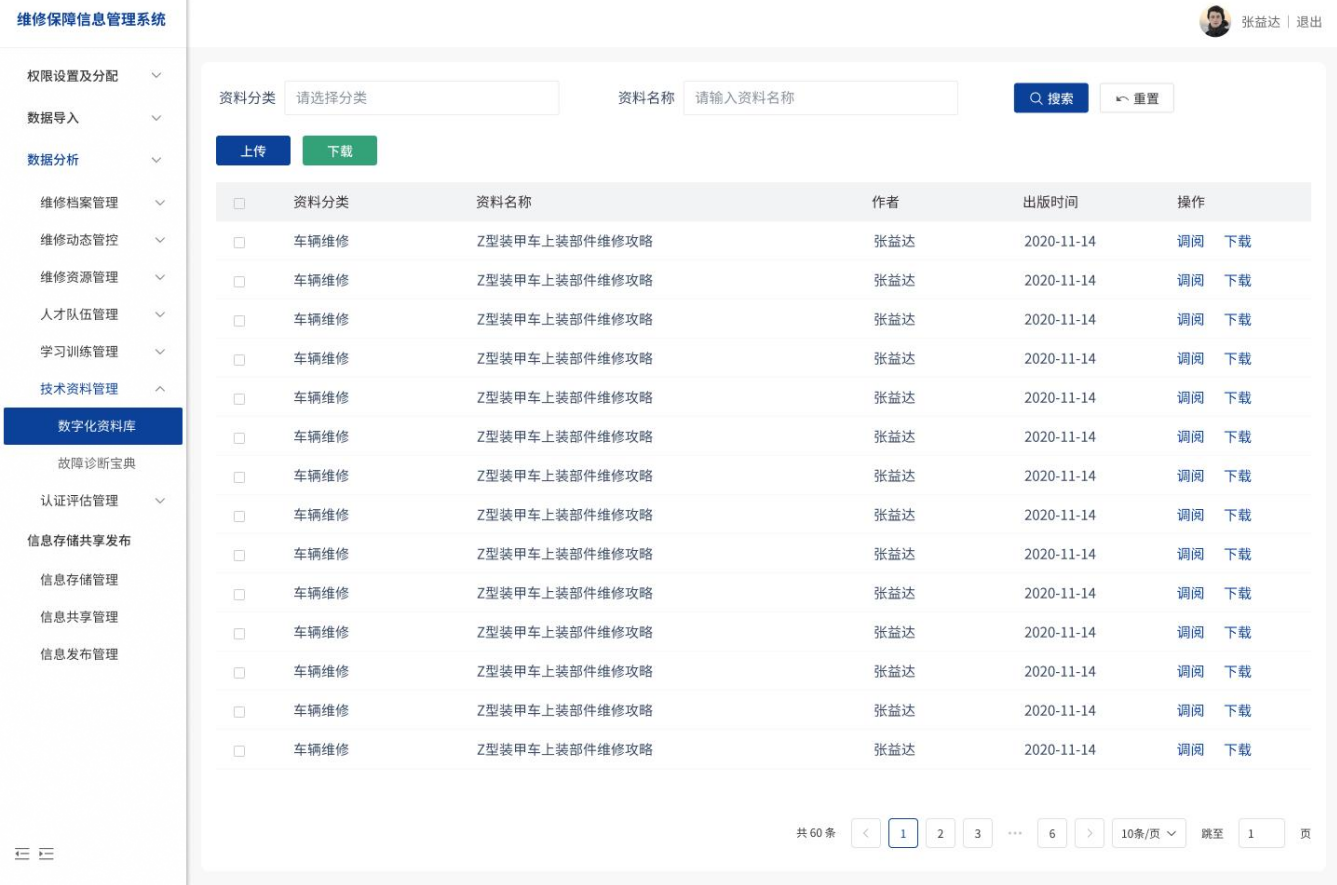Open 信息存储共享发布 section

click(x=79, y=541)
